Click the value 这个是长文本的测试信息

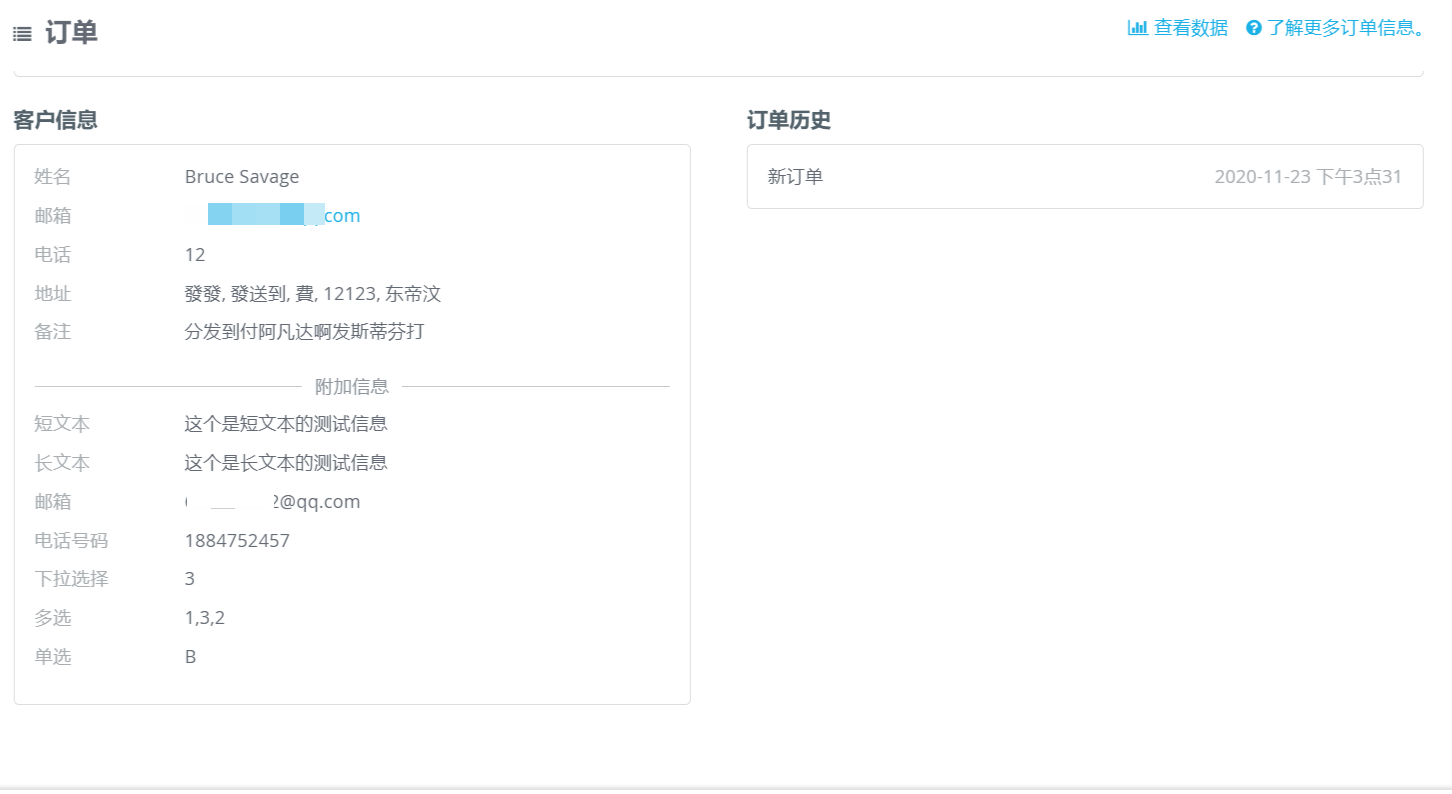[x=286, y=463]
